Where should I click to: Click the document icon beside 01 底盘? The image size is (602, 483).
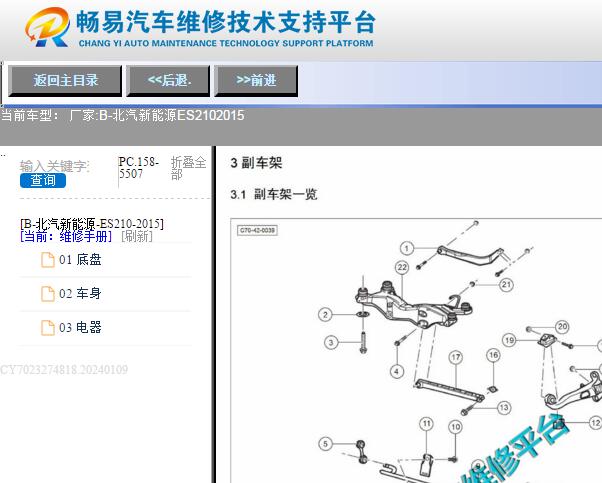pyautogui.click(x=48, y=260)
